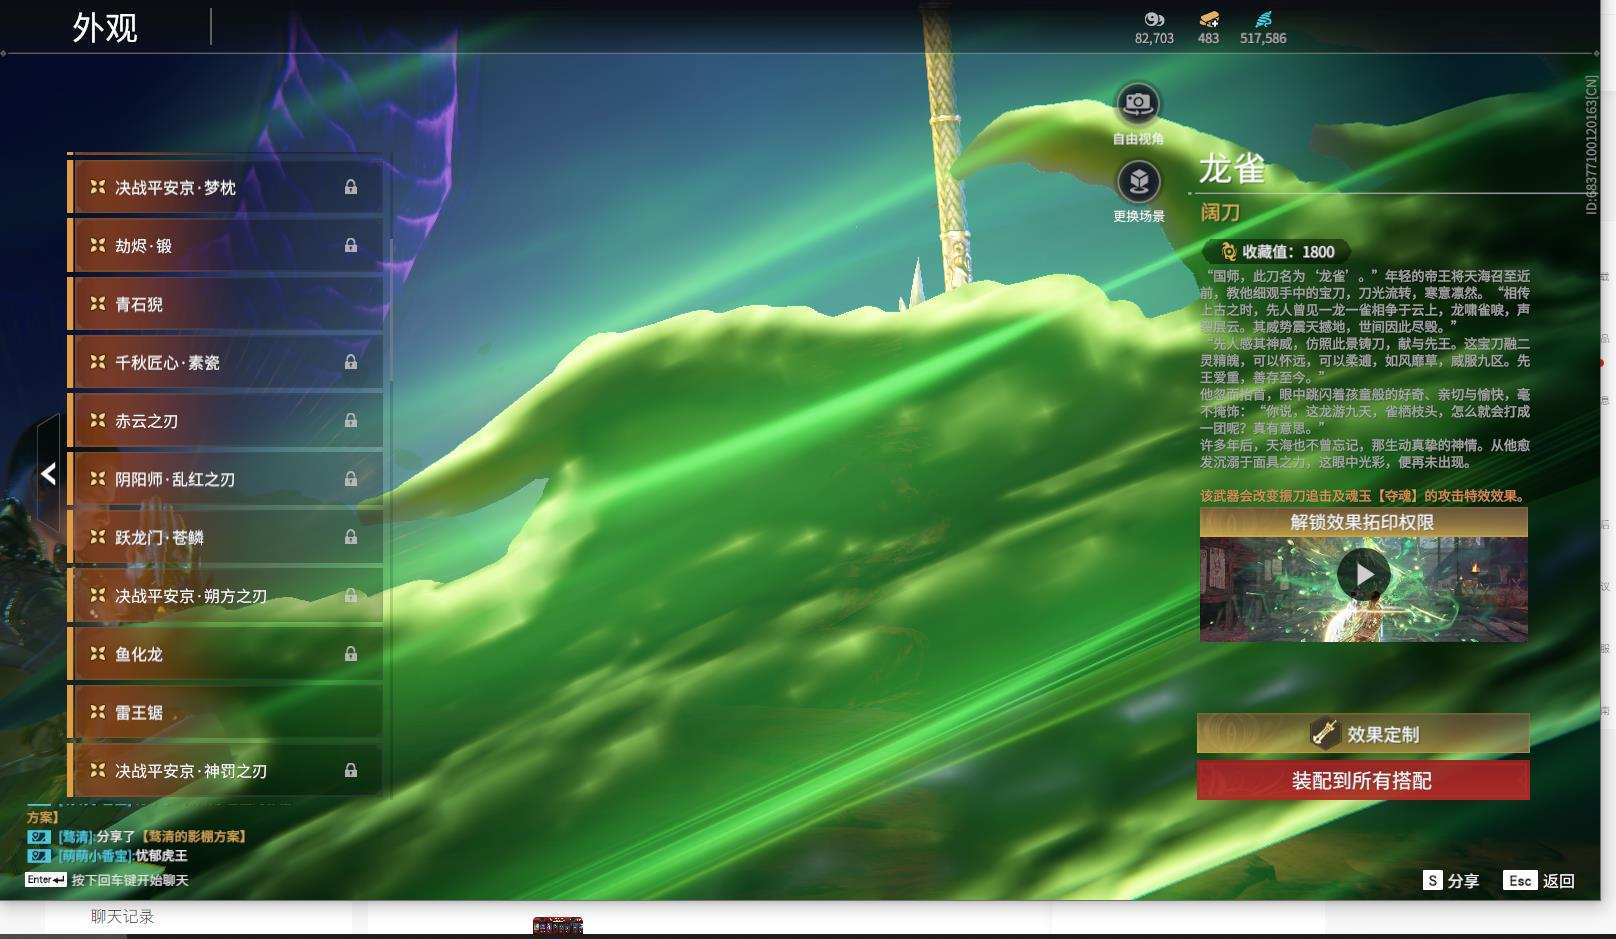The image size is (1616, 939).
Task: Click the 外观 page title
Action: coord(105,28)
